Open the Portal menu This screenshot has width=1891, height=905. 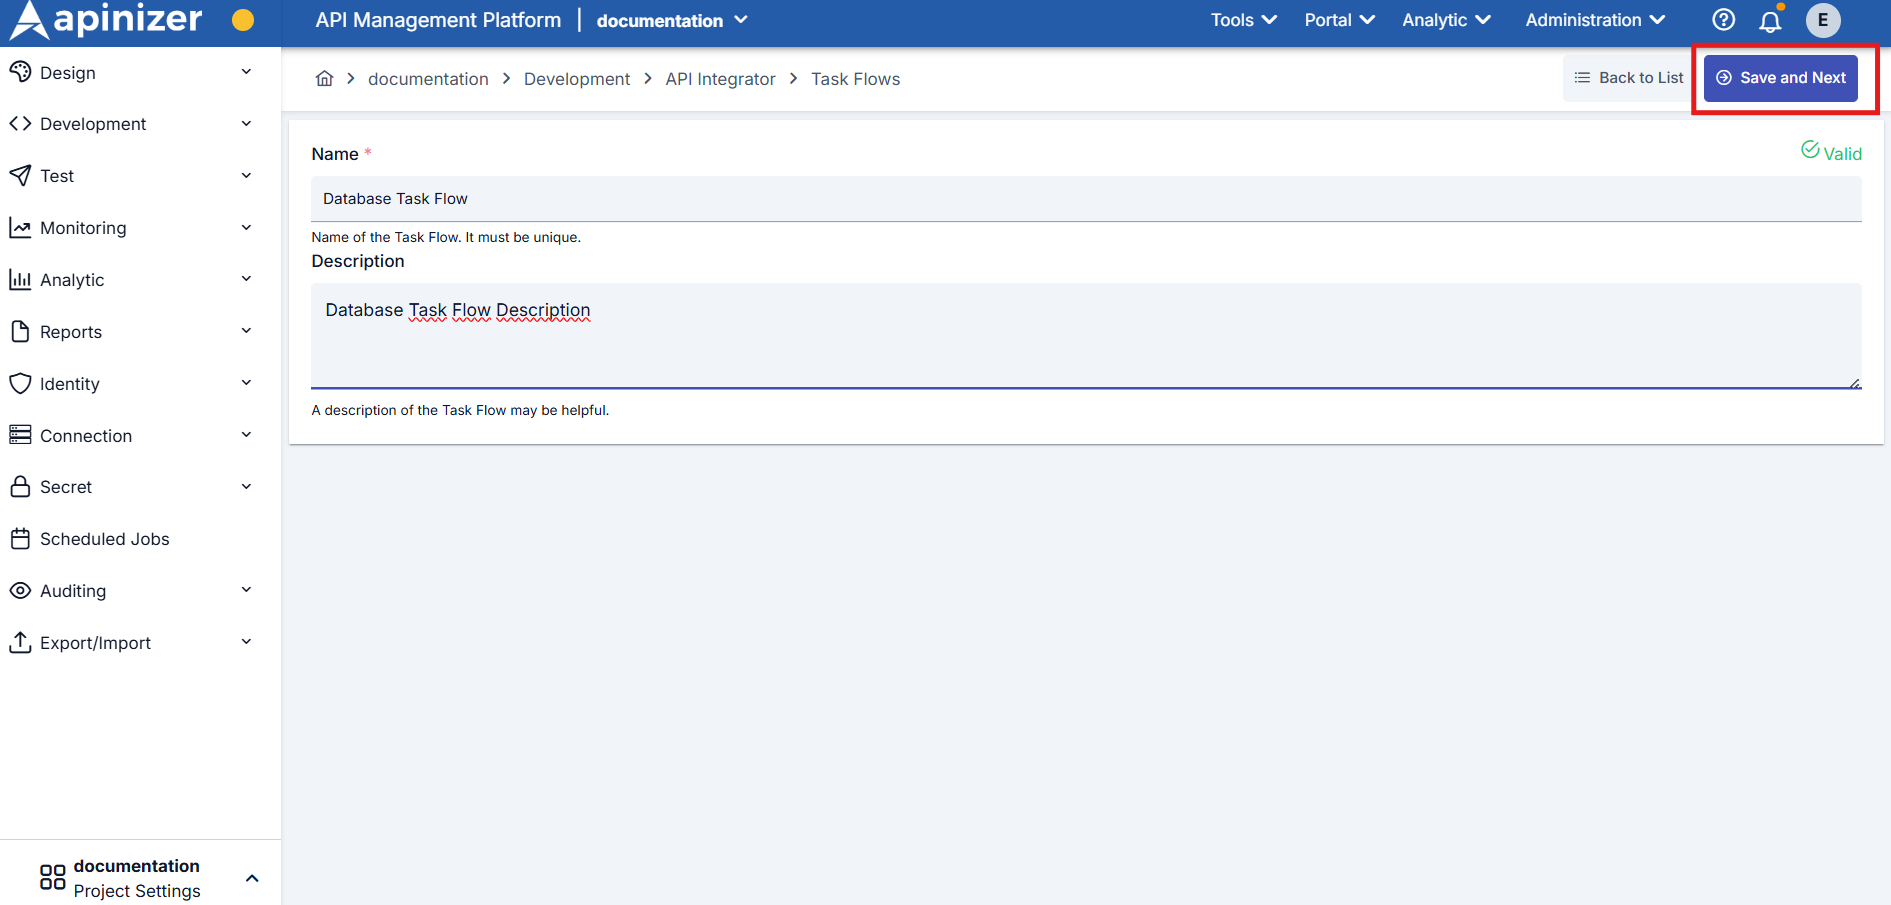tap(1338, 19)
